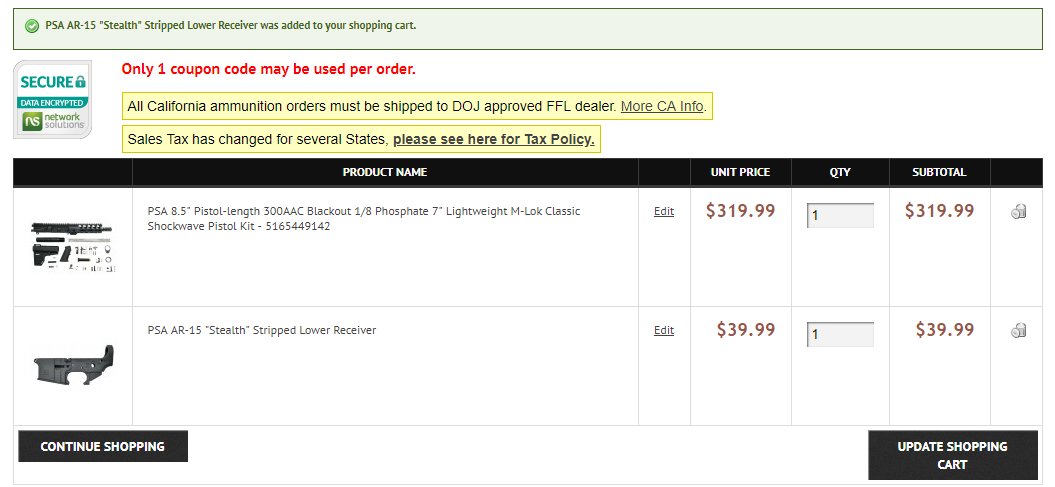This screenshot has width=1055, height=487.
Task: Open the PSA 8.5" Pistol Kit product name
Action: pos(363,219)
